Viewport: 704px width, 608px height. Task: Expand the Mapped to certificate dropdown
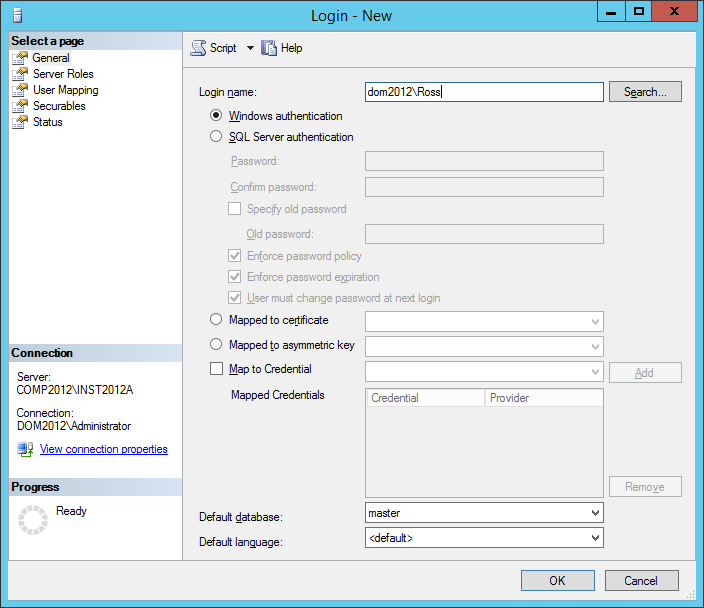pos(595,322)
